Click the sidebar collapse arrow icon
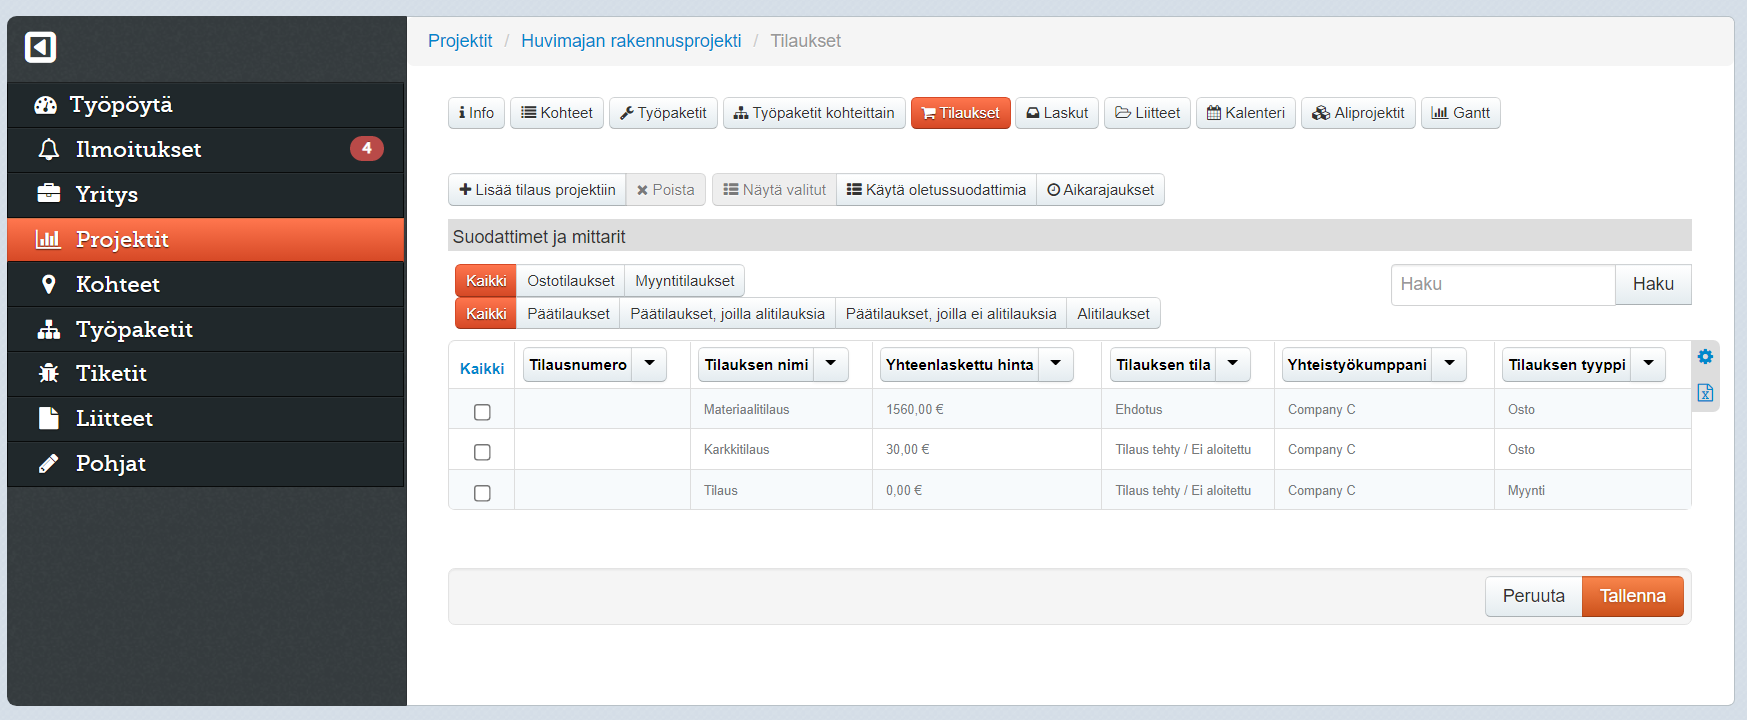The image size is (1747, 720). (40, 47)
